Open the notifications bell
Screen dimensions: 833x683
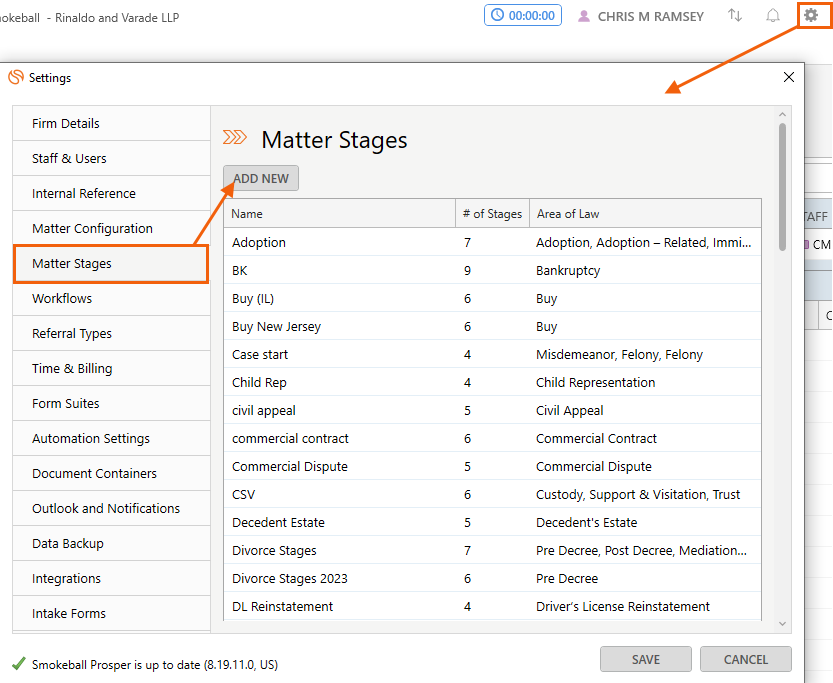(772, 16)
